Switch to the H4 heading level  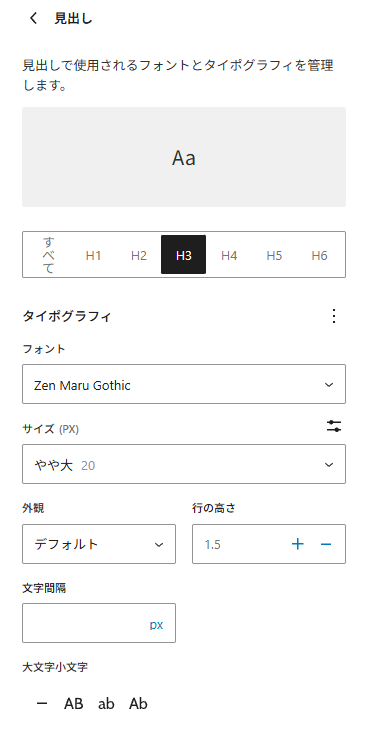click(x=229, y=255)
